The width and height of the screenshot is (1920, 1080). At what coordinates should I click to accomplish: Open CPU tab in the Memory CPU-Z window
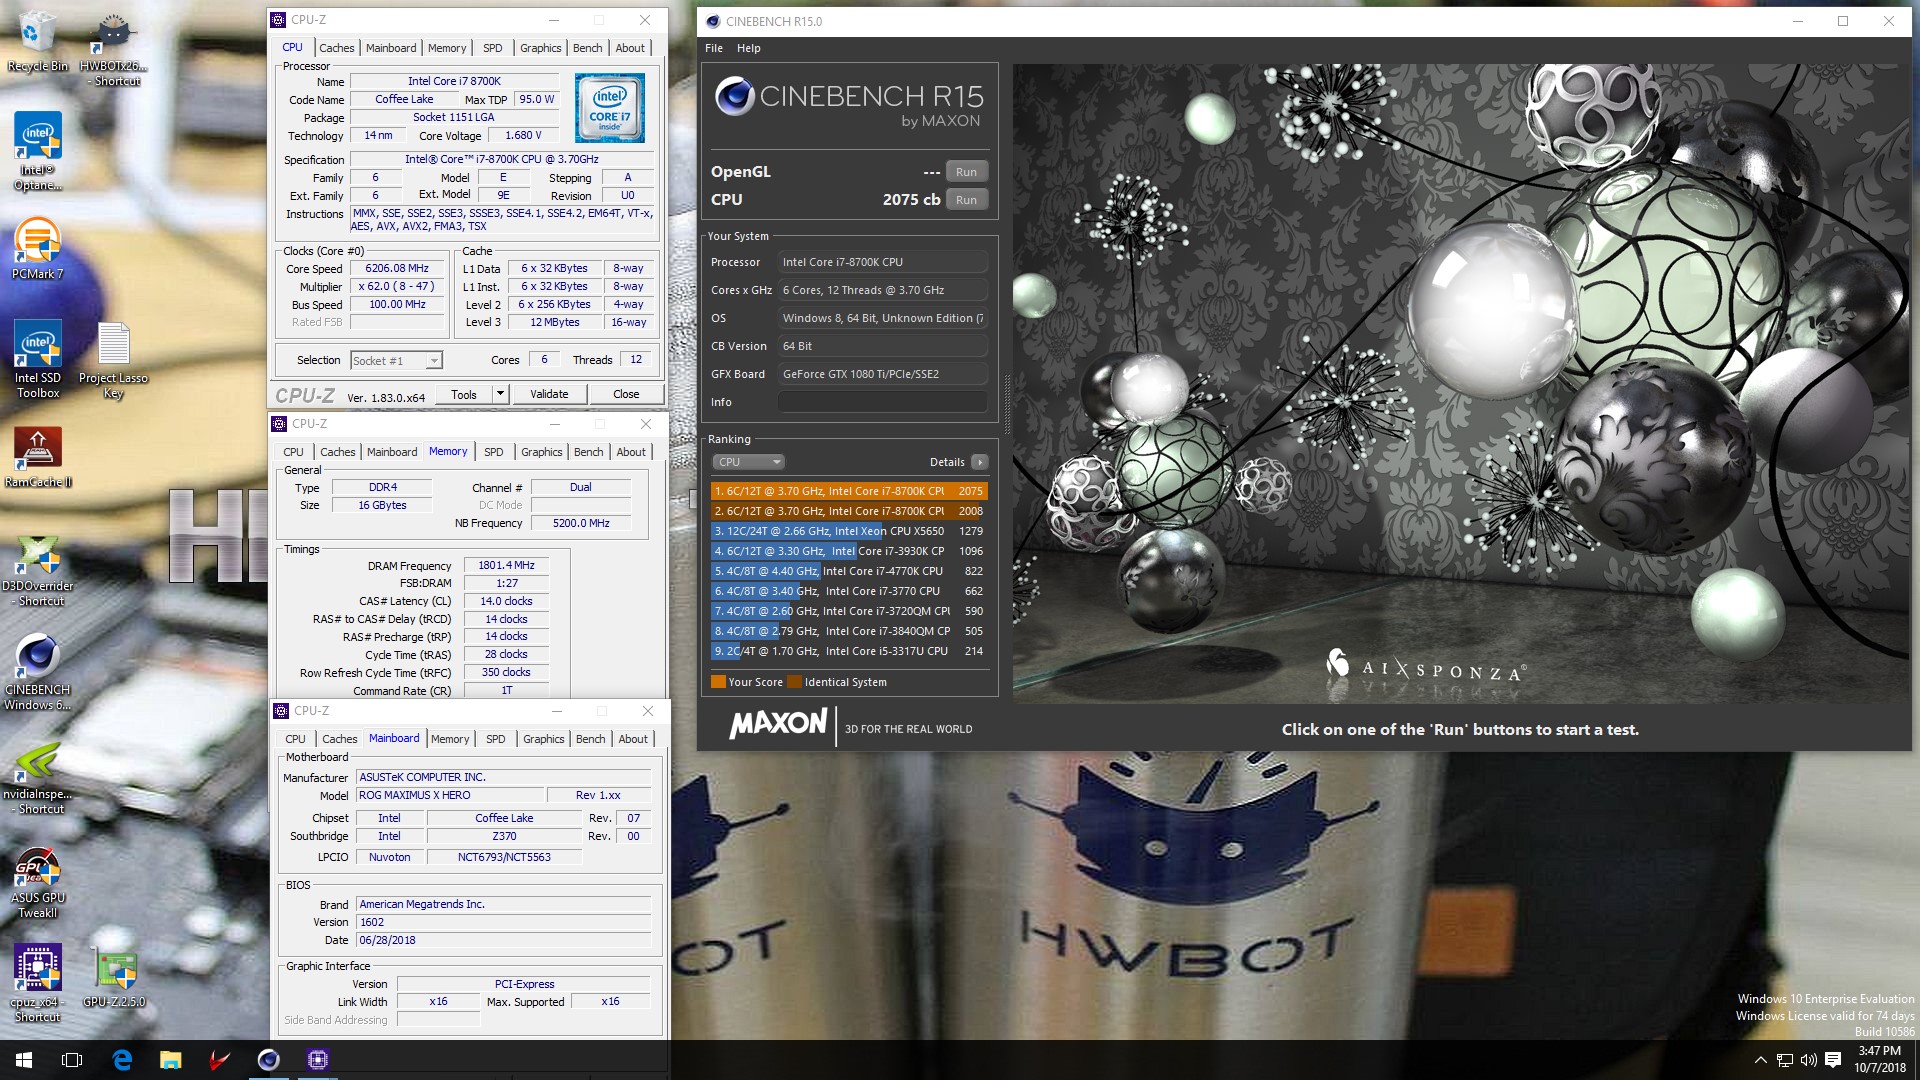(x=293, y=452)
